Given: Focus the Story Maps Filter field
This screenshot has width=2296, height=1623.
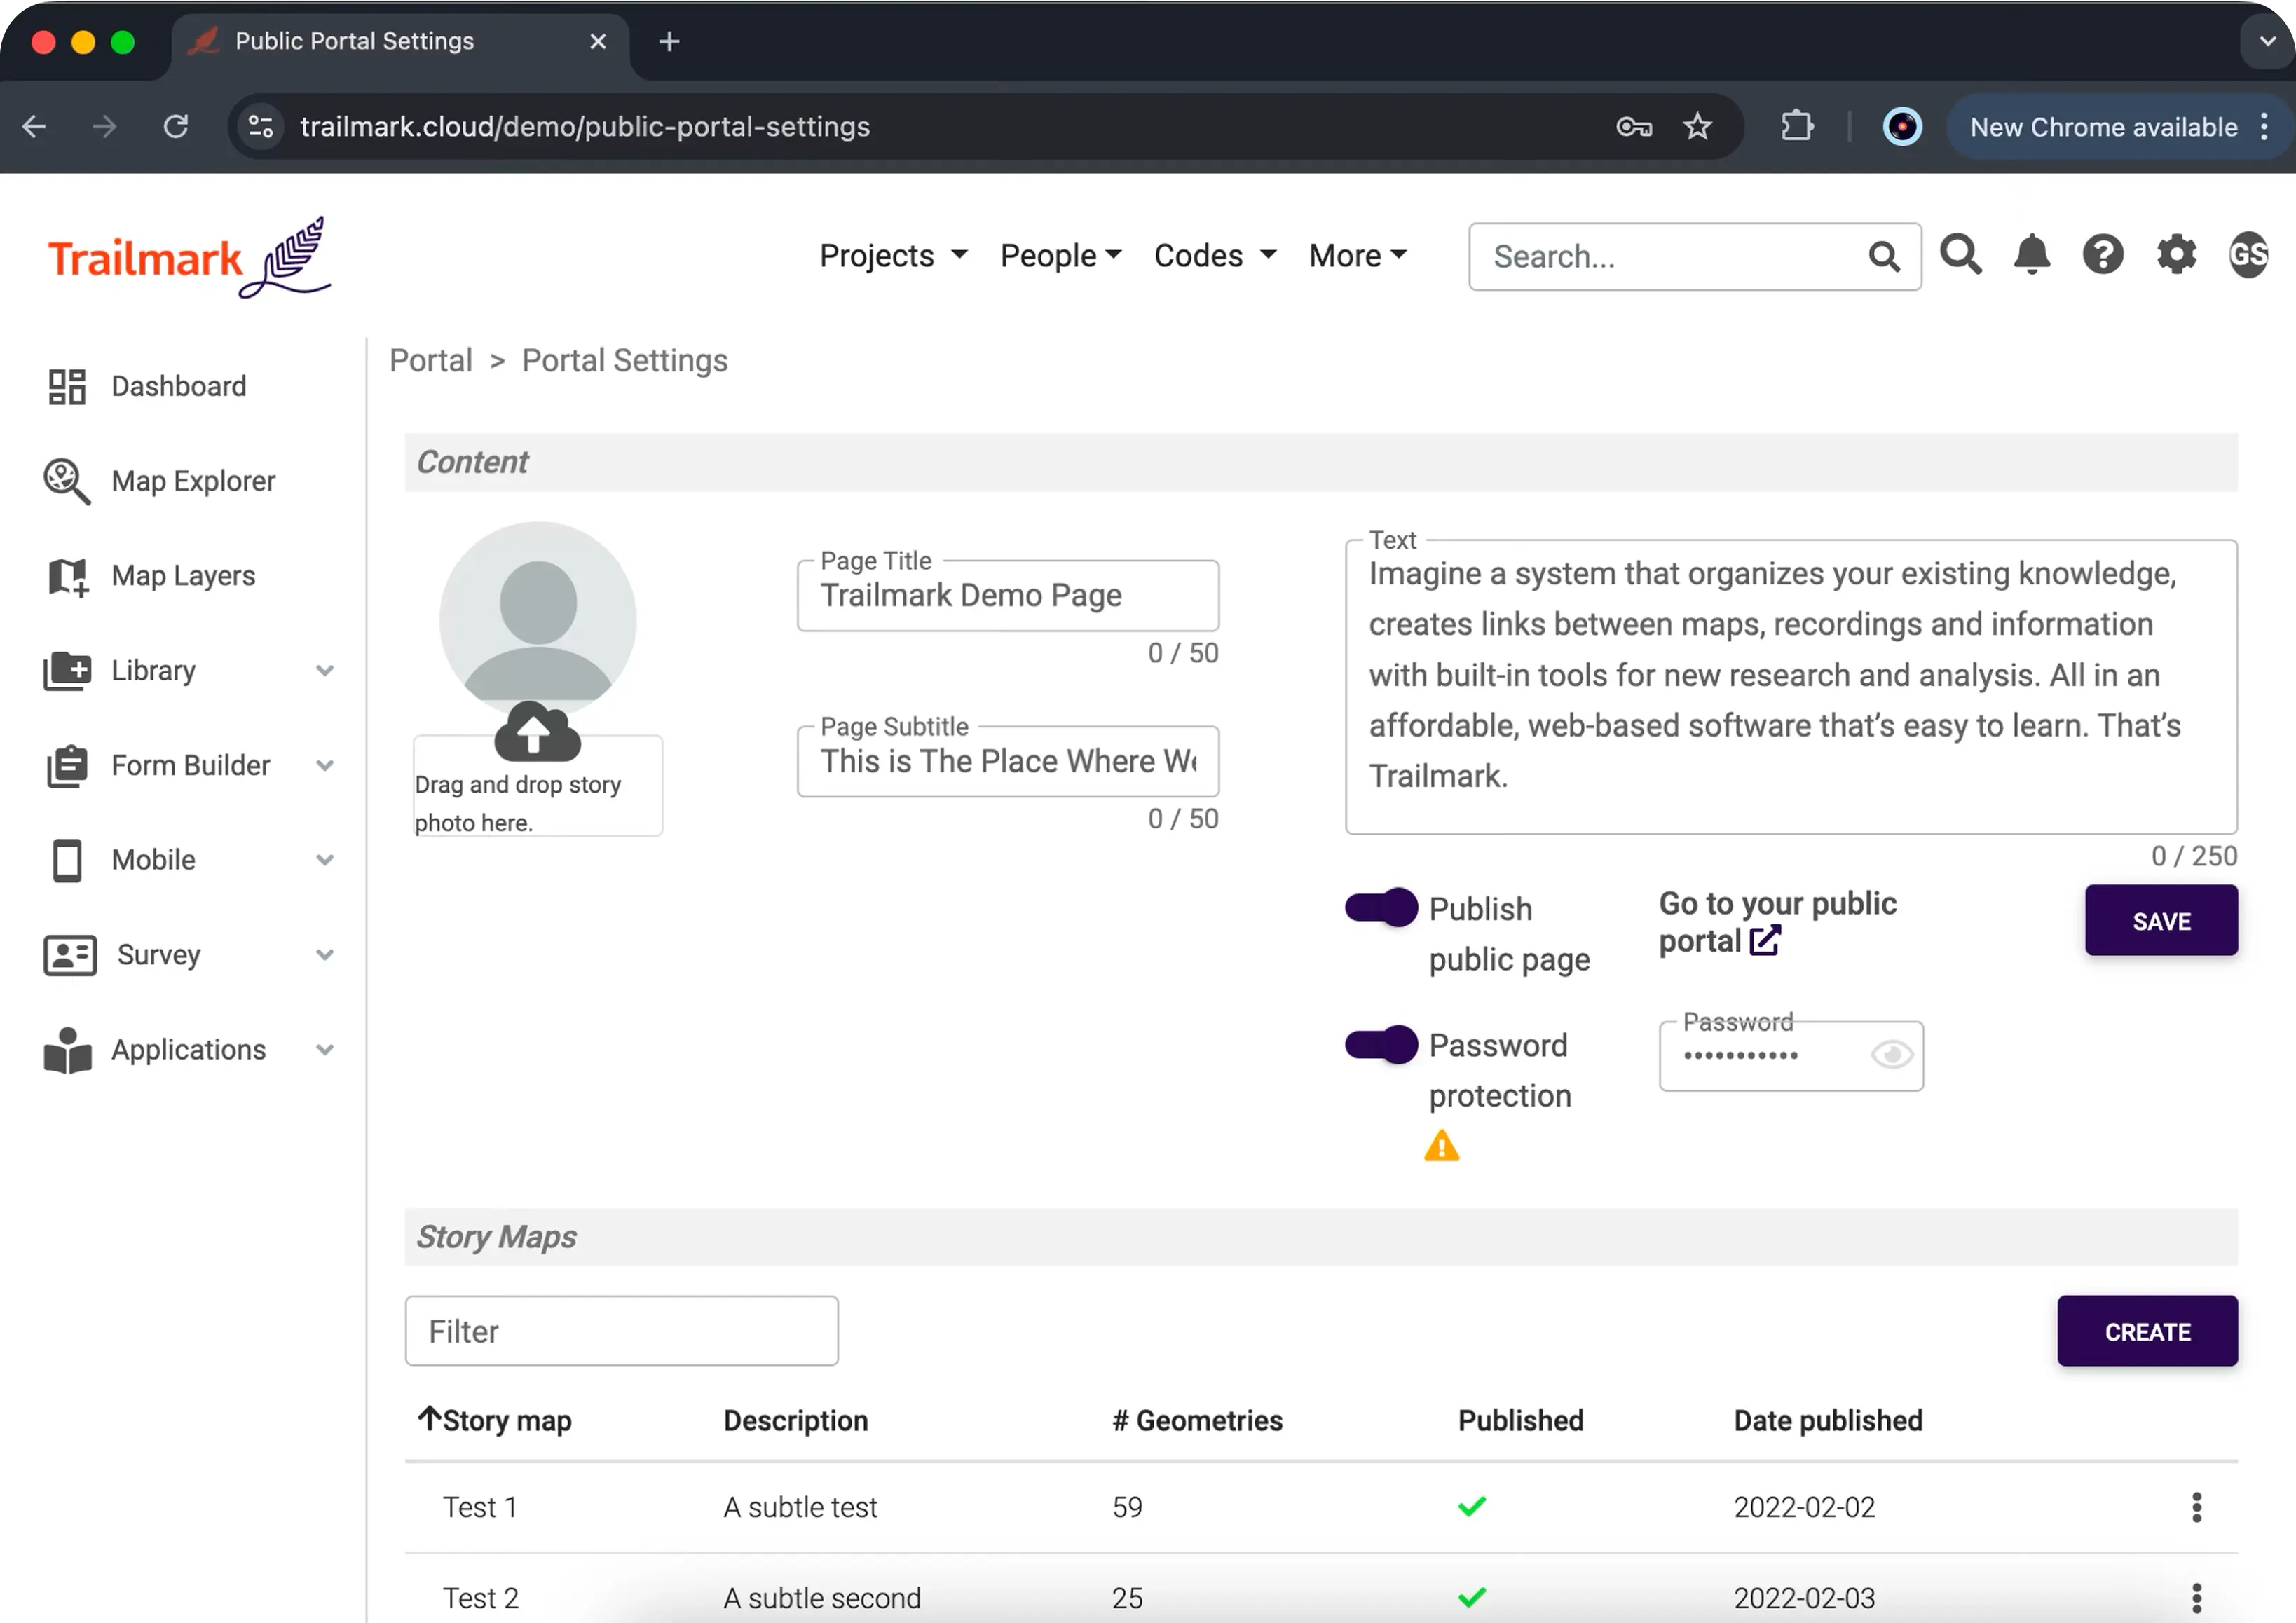Looking at the screenshot, I should coord(622,1331).
